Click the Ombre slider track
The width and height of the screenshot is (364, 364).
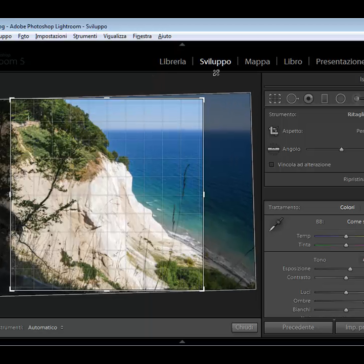point(339,301)
